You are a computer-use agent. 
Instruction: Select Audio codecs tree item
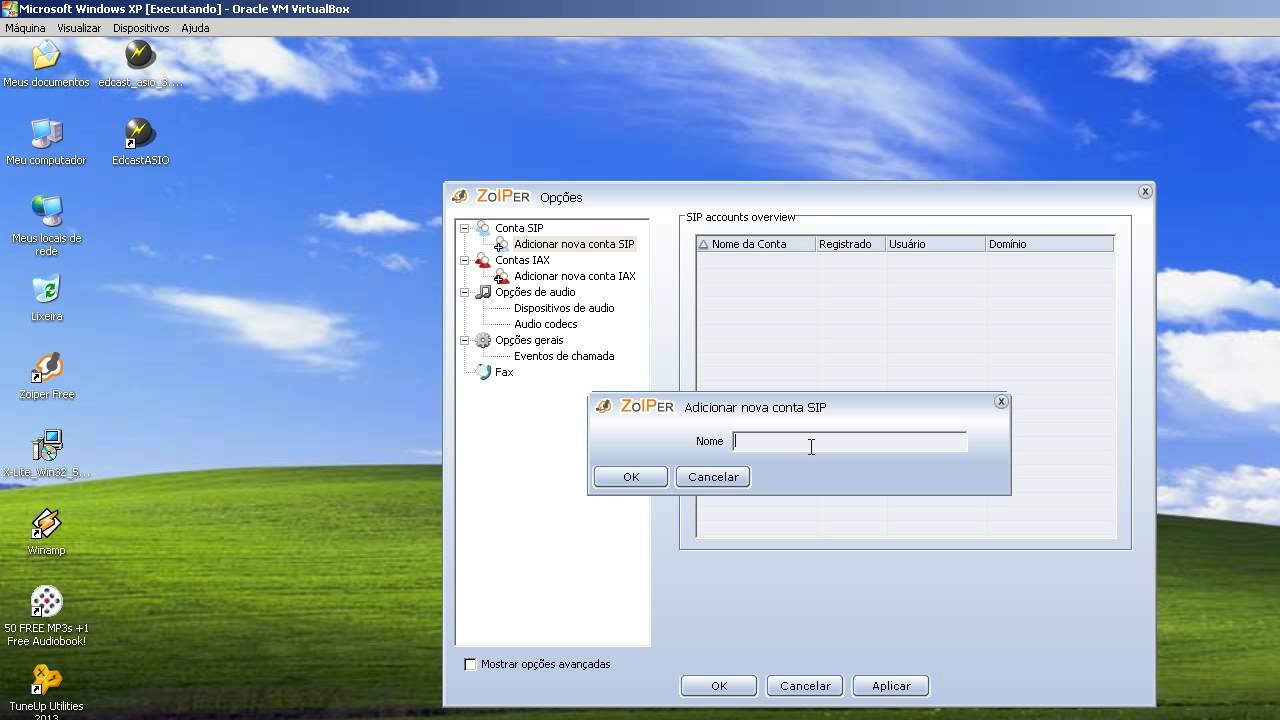(545, 324)
